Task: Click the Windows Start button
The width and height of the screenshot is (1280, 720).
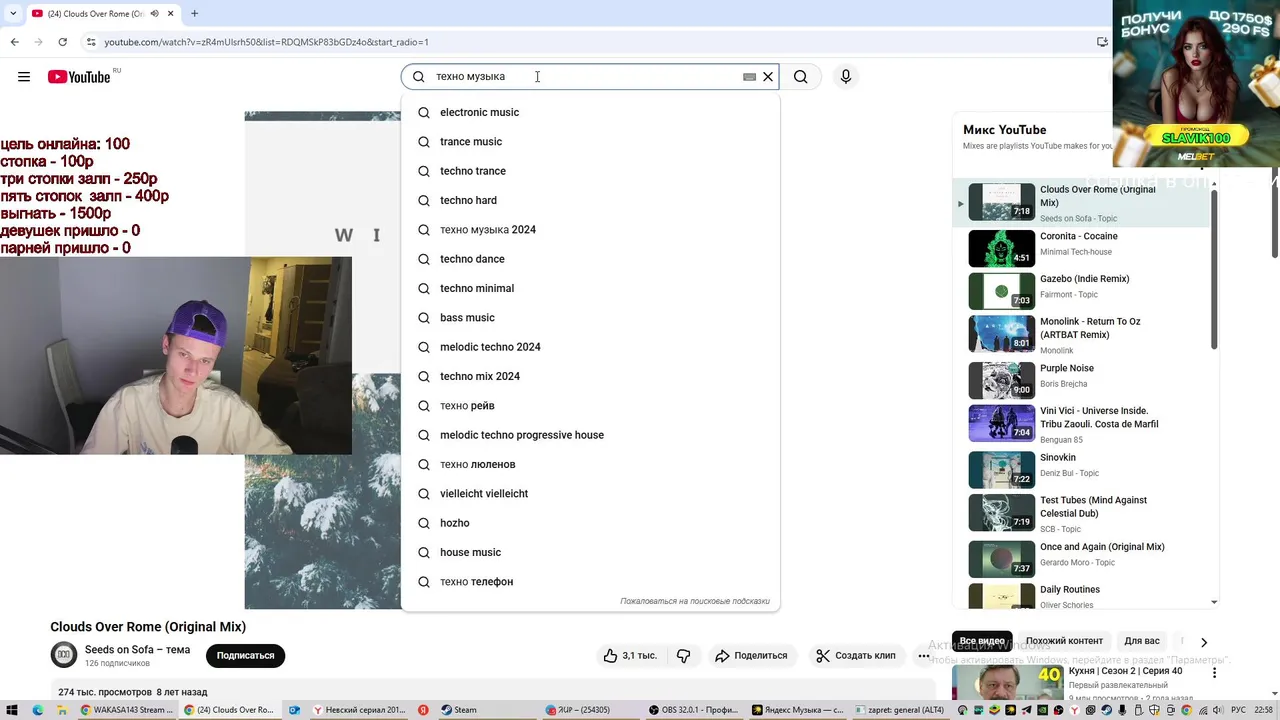Action: coord(11,710)
